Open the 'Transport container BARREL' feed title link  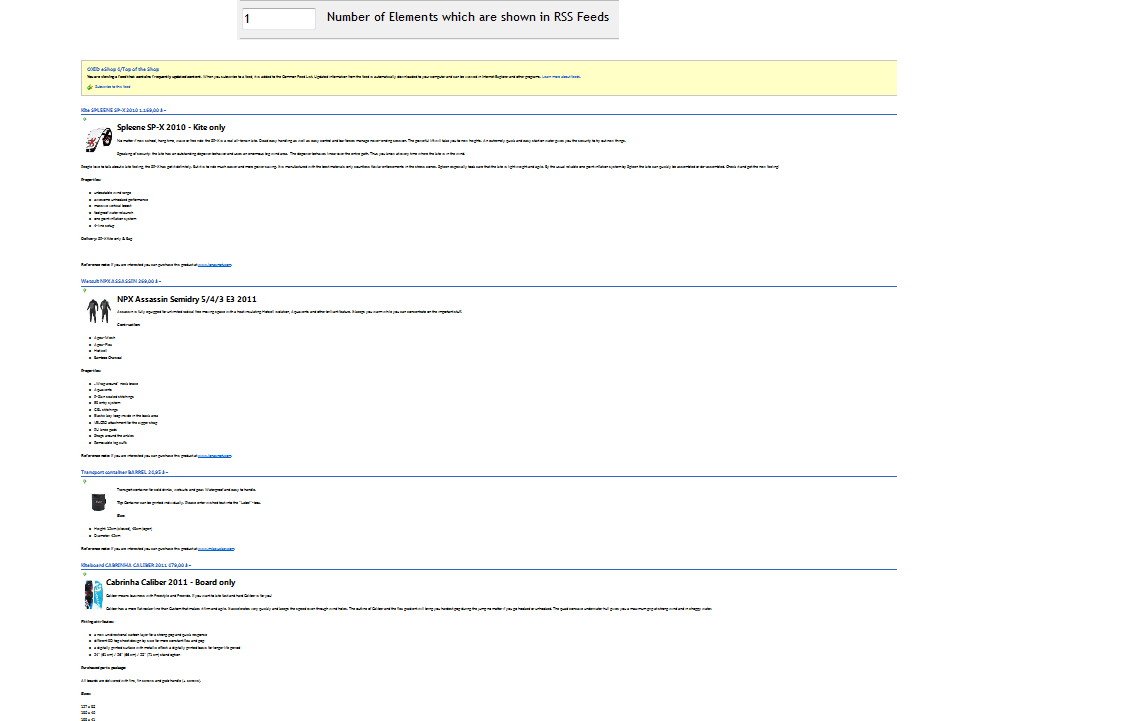pos(124,471)
